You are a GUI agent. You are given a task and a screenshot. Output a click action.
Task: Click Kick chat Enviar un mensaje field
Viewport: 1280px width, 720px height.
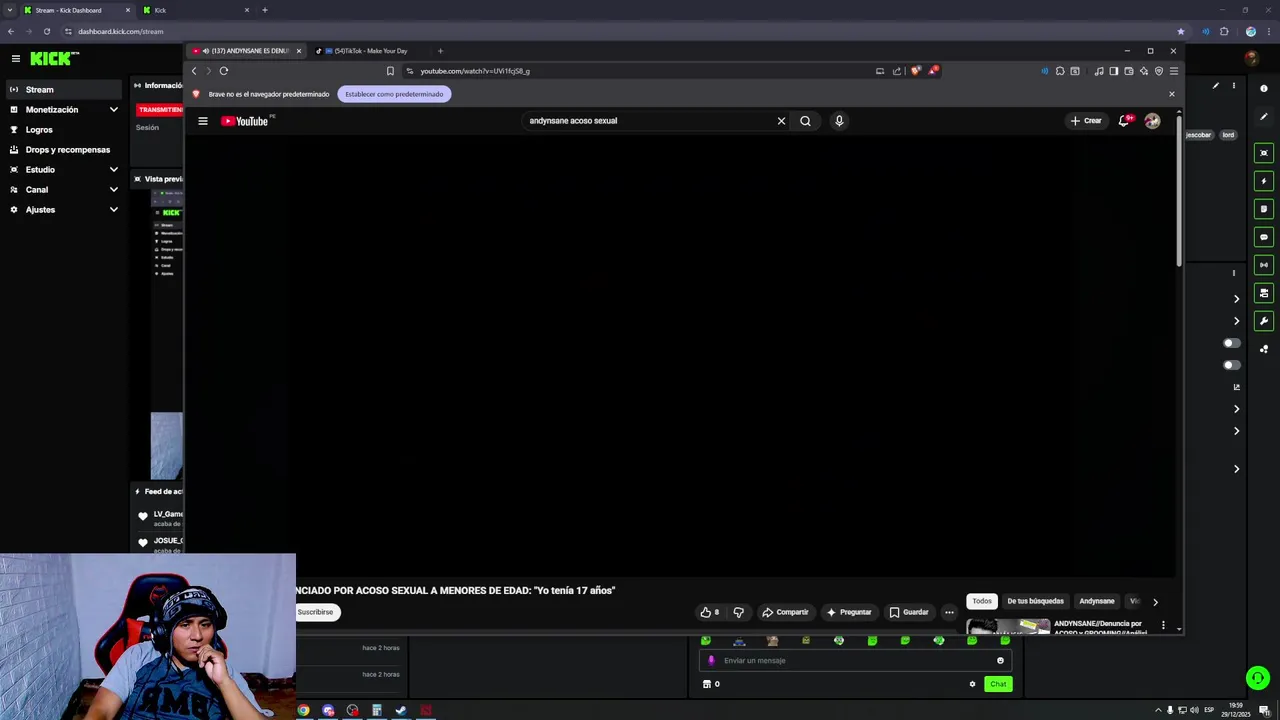click(x=855, y=661)
